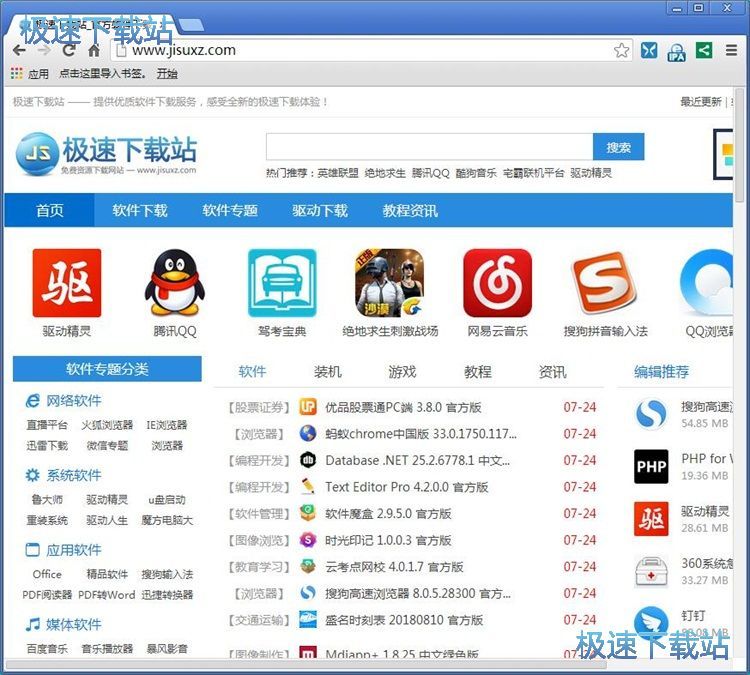Open the 绝地求生刺激战场 game icon

[x=390, y=283]
